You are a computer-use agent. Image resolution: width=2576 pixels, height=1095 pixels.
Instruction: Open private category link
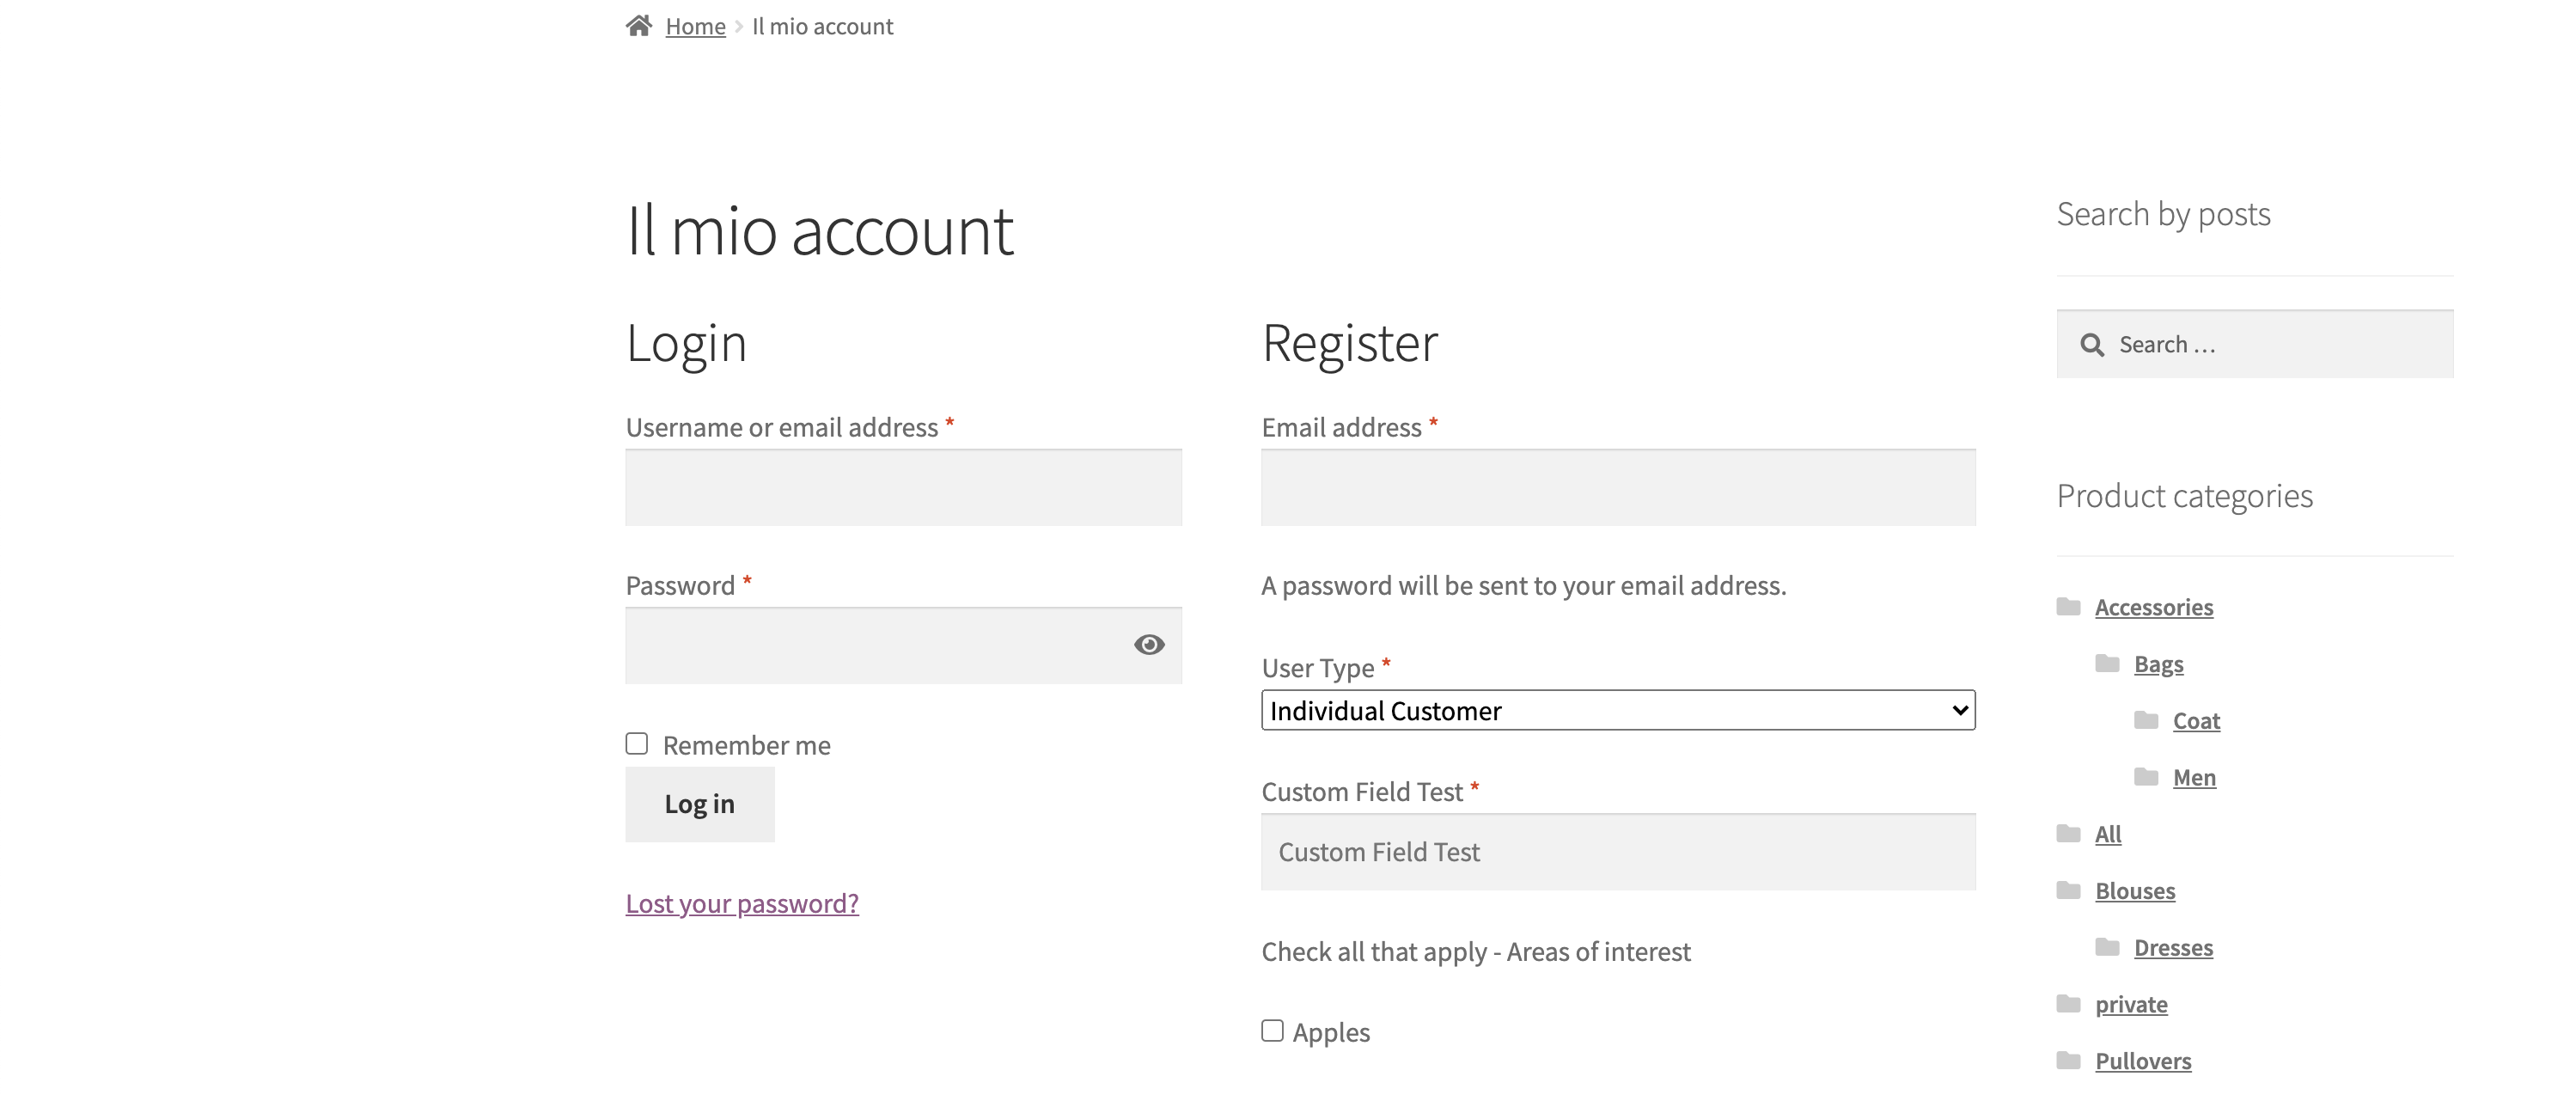(x=2132, y=1005)
